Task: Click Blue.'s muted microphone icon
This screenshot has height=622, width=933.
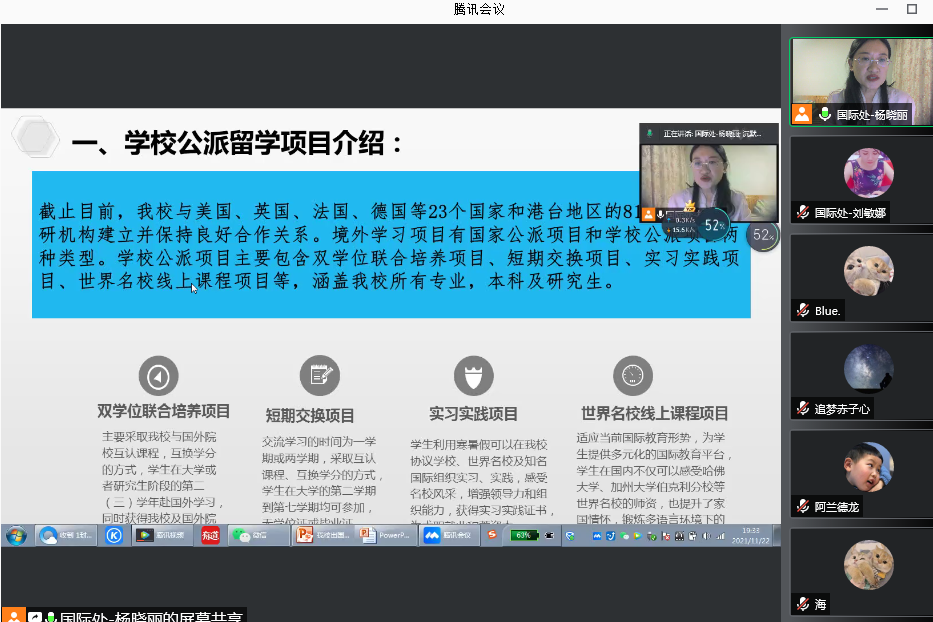Action: pyautogui.click(x=802, y=311)
